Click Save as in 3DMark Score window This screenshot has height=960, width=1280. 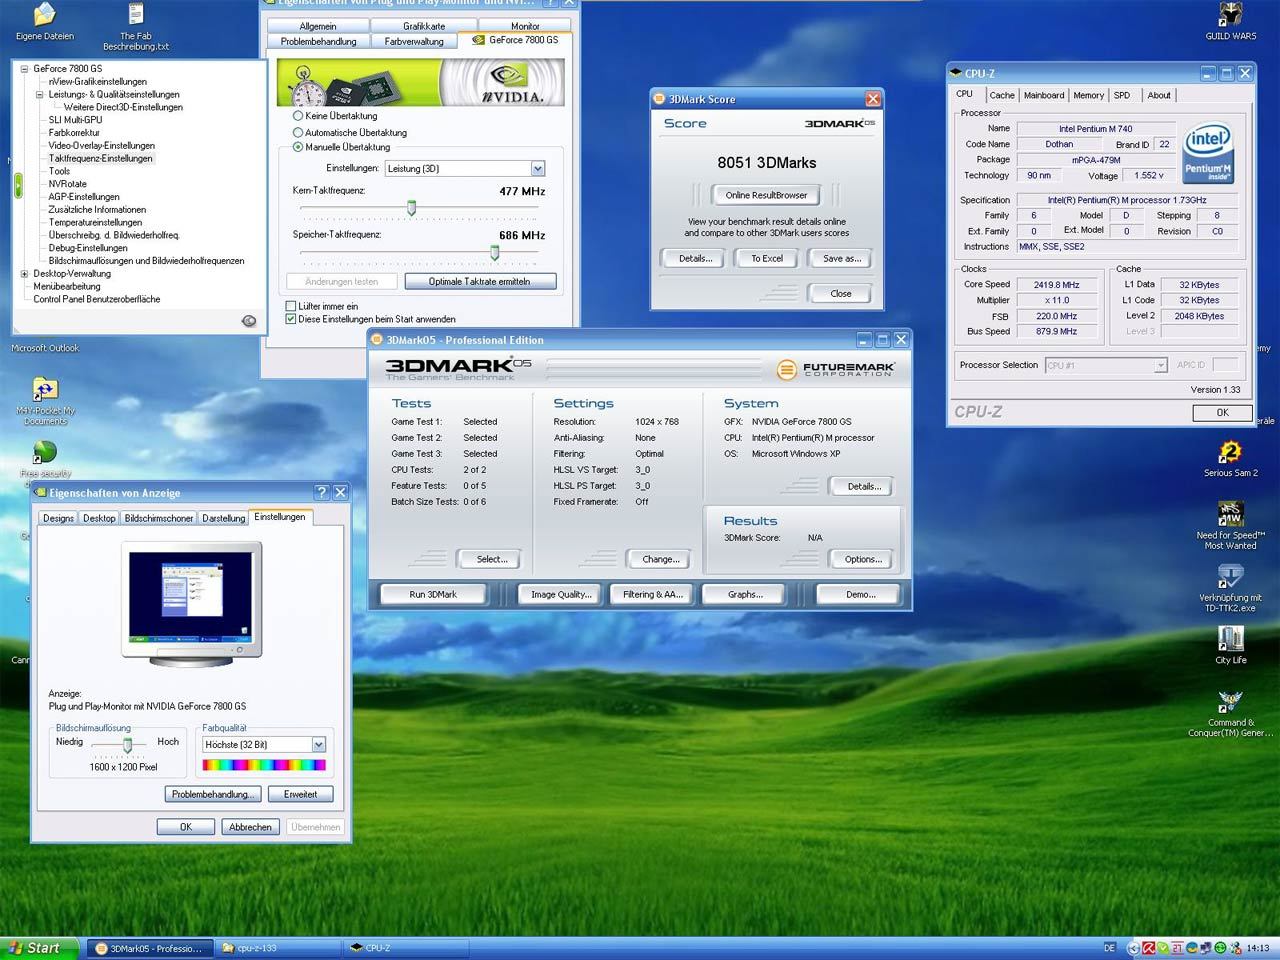point(841,258)
